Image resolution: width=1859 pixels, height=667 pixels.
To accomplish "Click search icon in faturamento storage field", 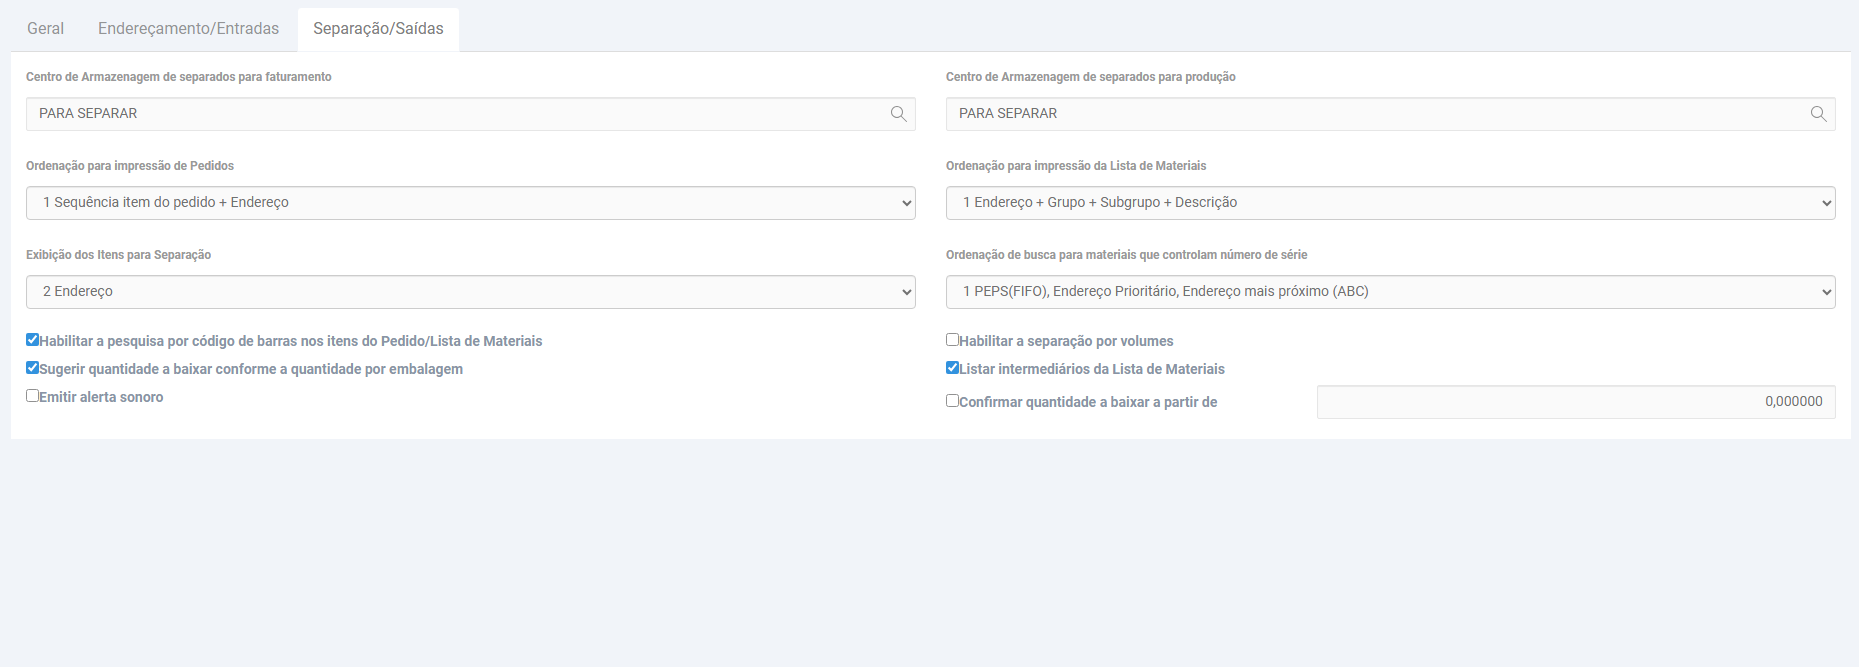I will (x=898, y=114).
